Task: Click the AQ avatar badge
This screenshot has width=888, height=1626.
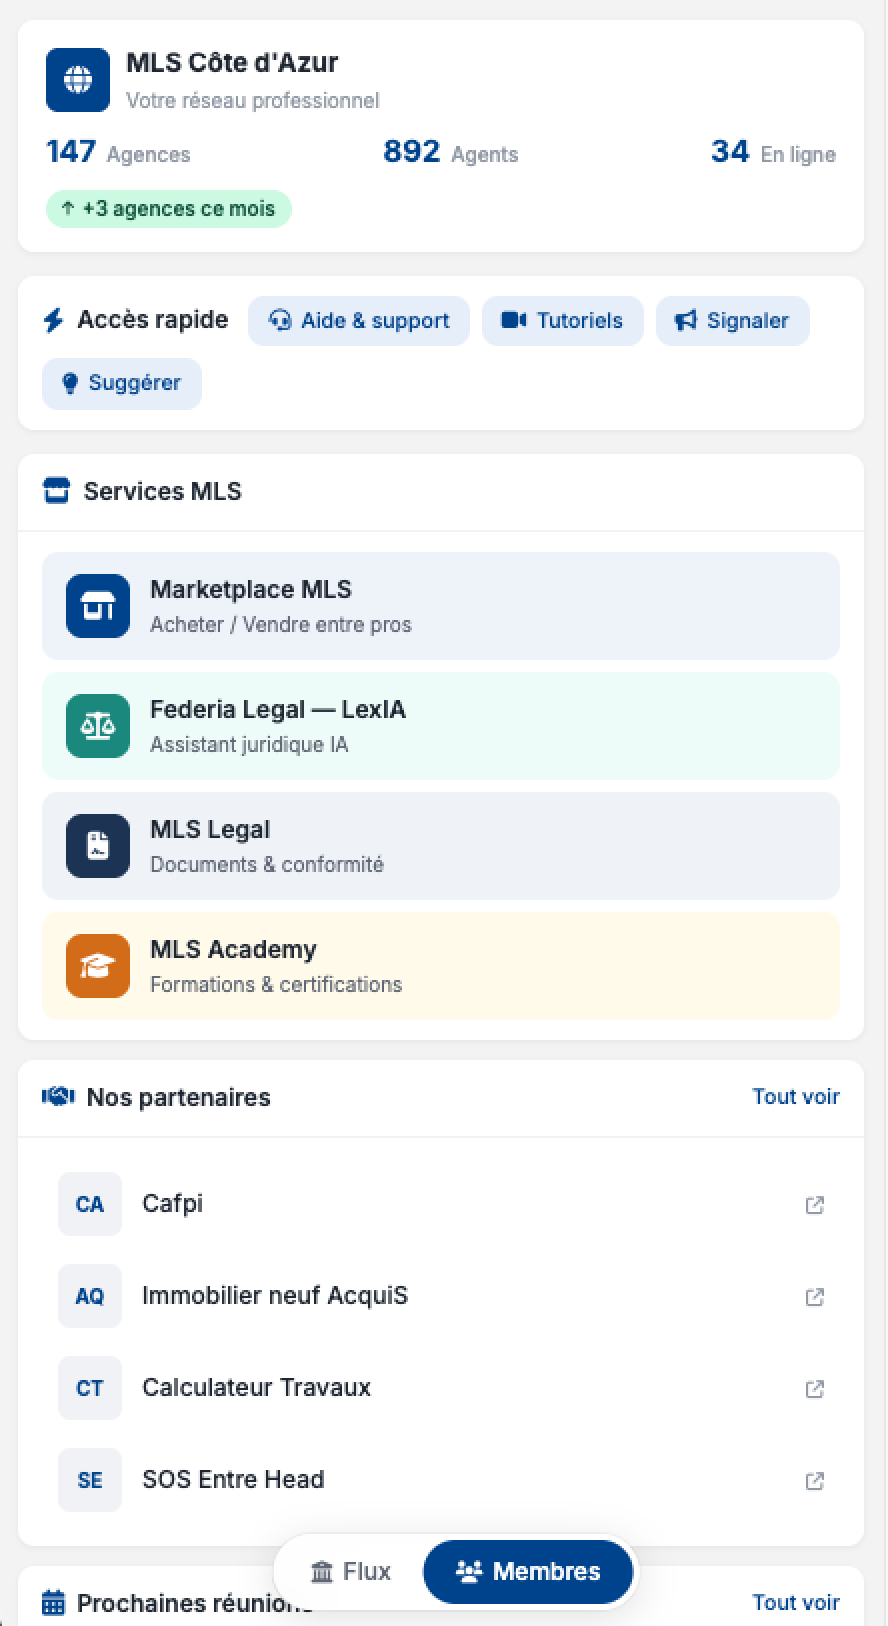Action: point(90,1296)
